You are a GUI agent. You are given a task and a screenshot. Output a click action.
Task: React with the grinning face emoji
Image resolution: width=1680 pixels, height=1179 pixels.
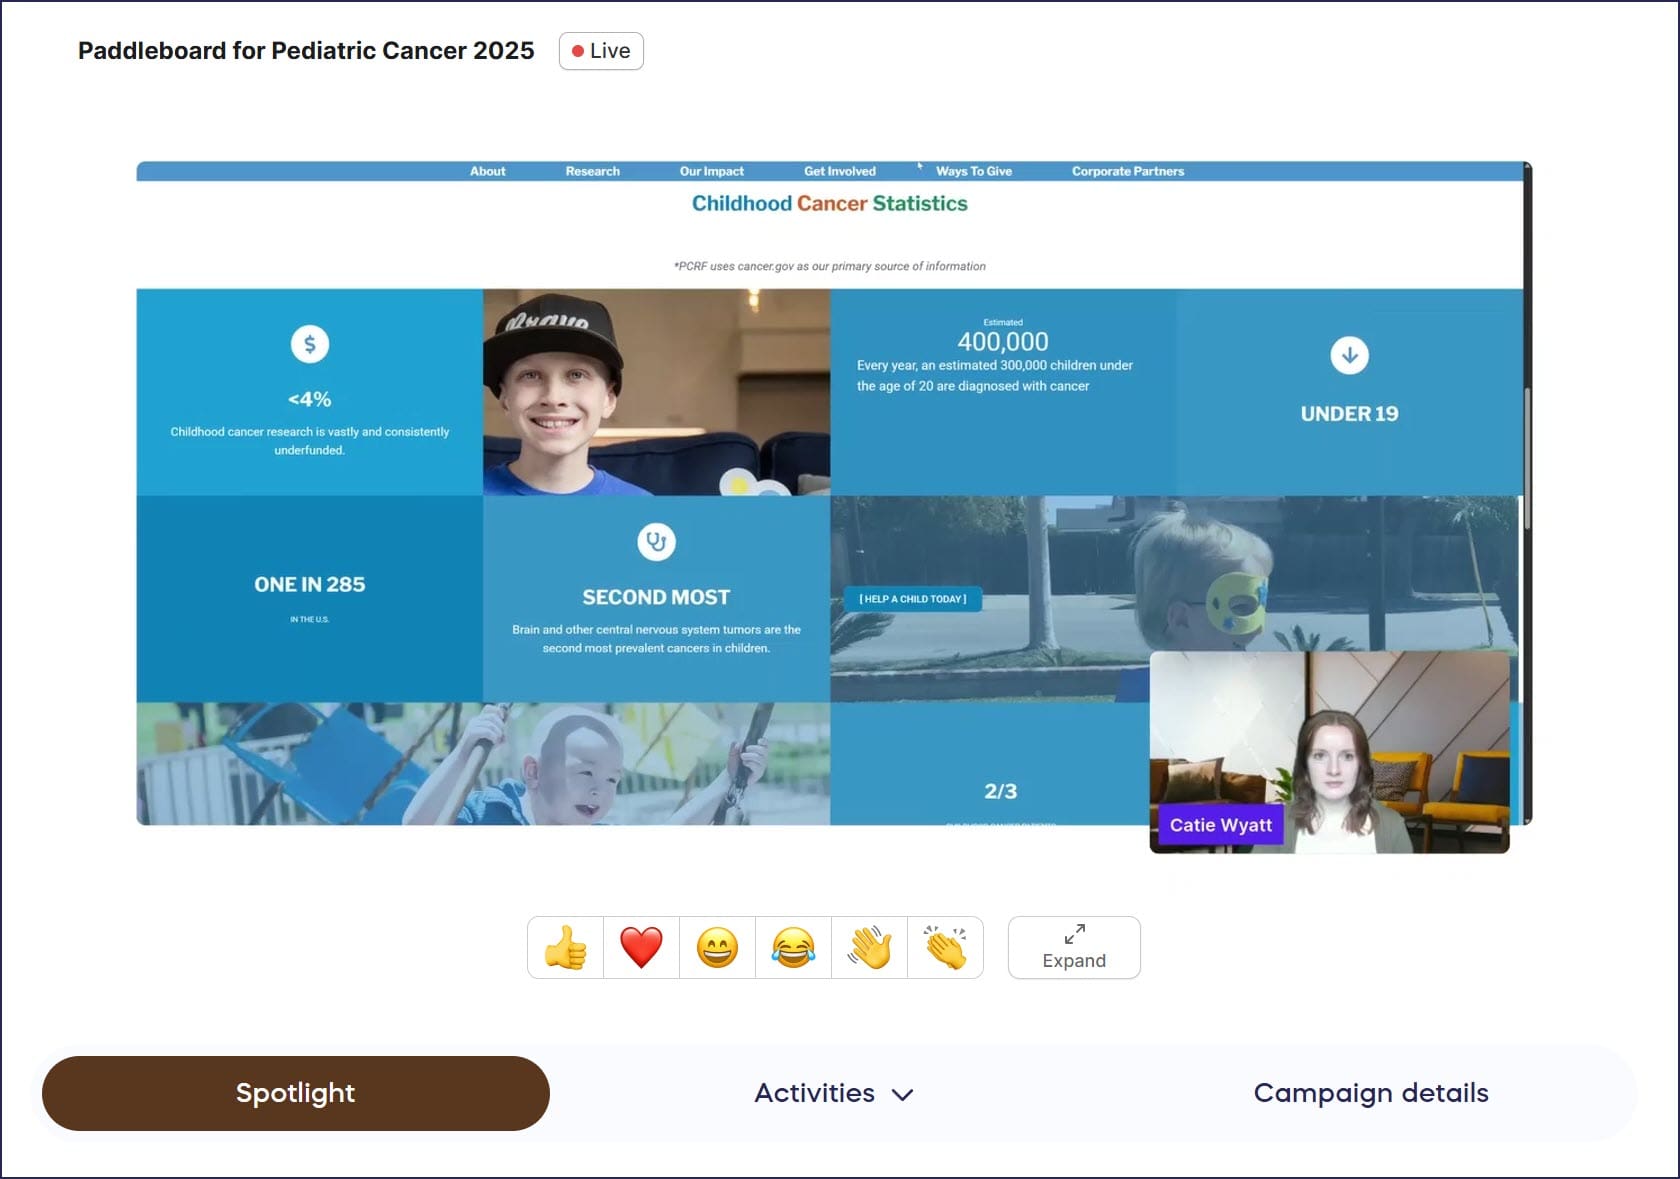pos(717,948)
